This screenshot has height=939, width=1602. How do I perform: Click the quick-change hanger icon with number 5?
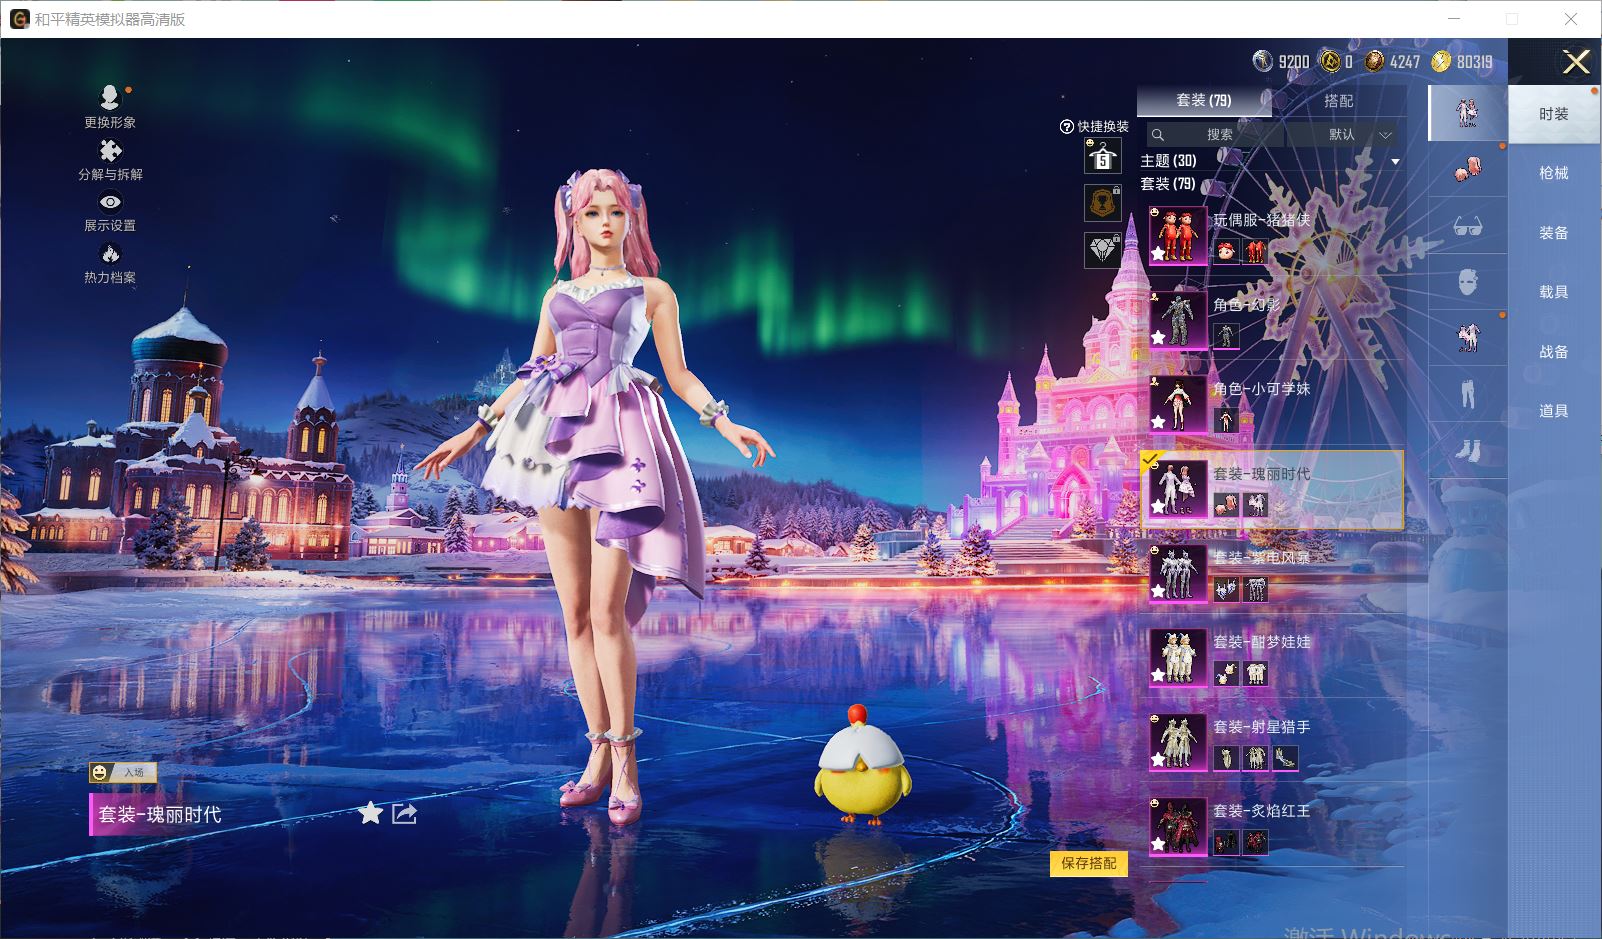(x=1101, y=156)
